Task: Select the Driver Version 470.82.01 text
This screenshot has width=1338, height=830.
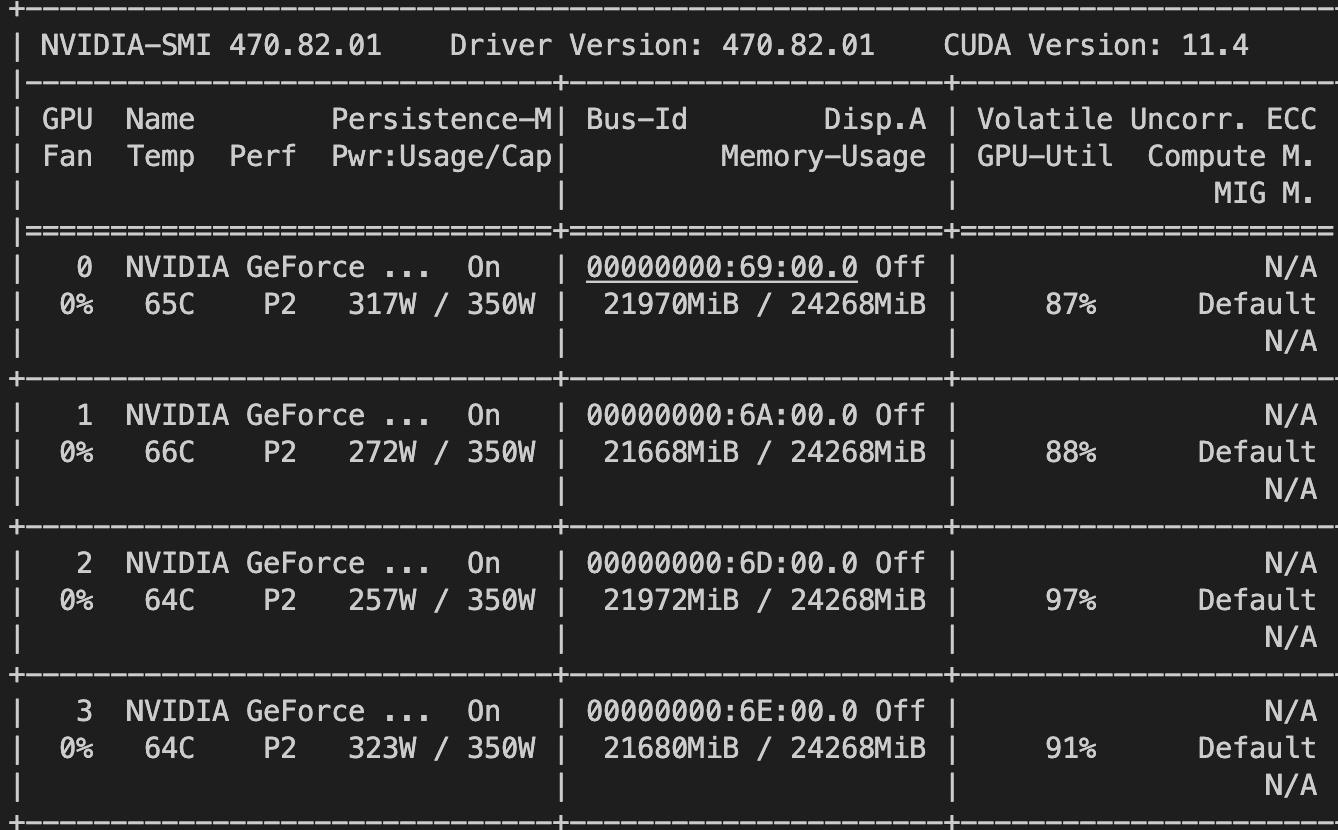Action: [661, 45]
